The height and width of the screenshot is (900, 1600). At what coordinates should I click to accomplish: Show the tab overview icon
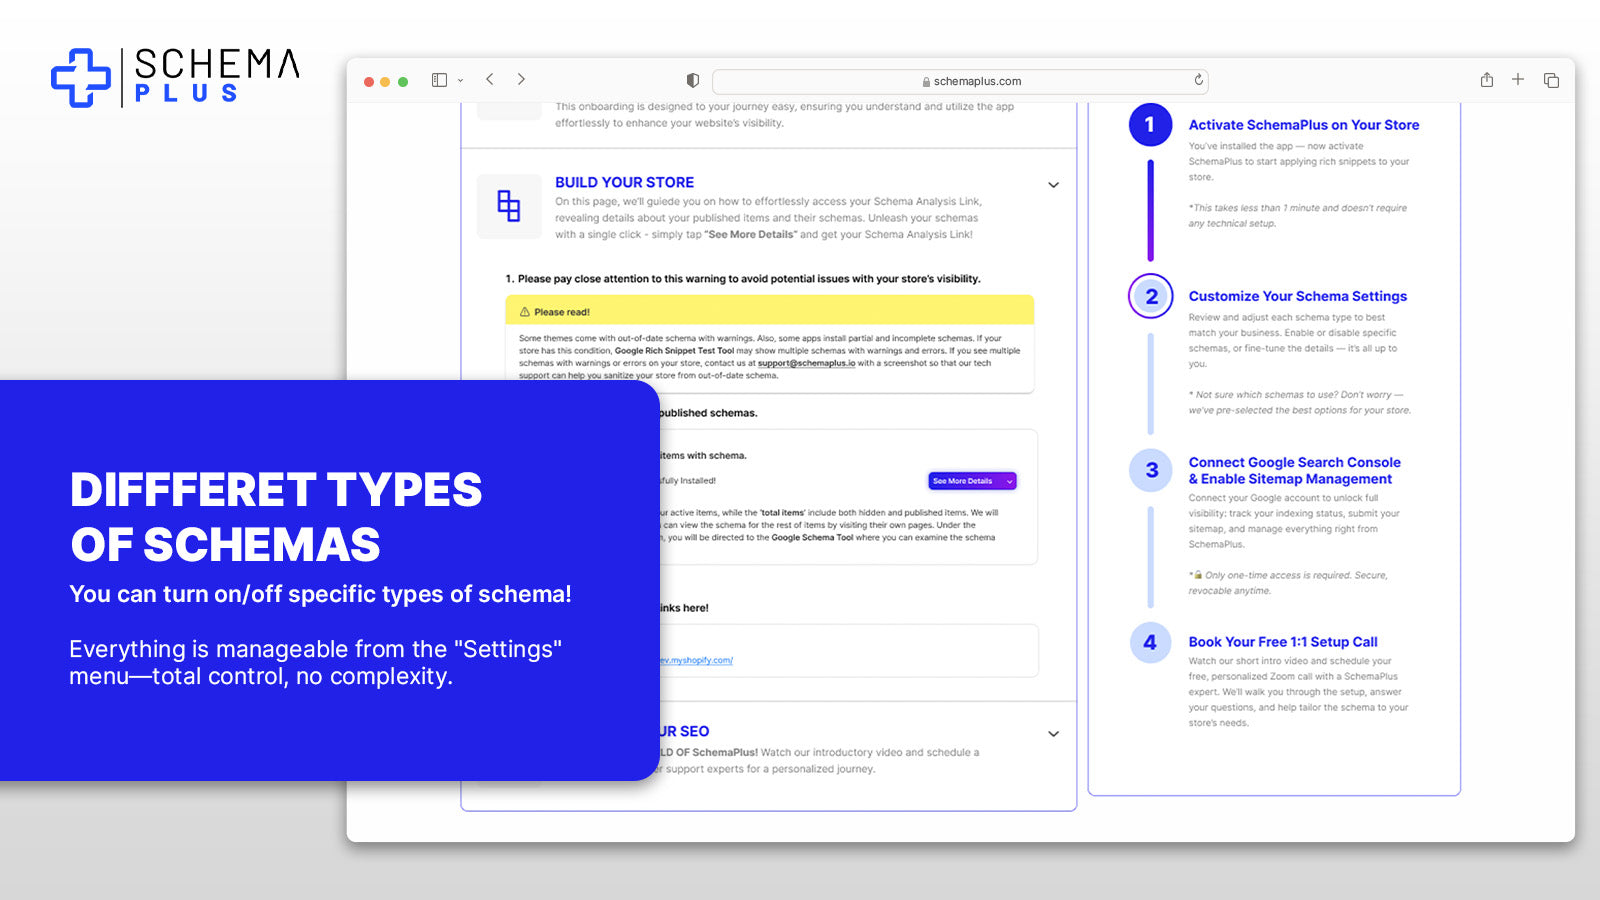1551,80
